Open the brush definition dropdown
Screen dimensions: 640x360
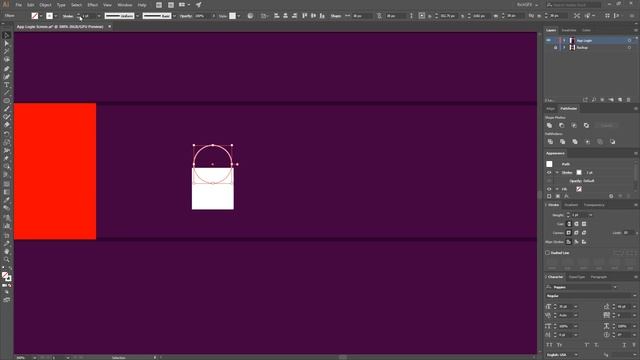click(x=174, y=16)
